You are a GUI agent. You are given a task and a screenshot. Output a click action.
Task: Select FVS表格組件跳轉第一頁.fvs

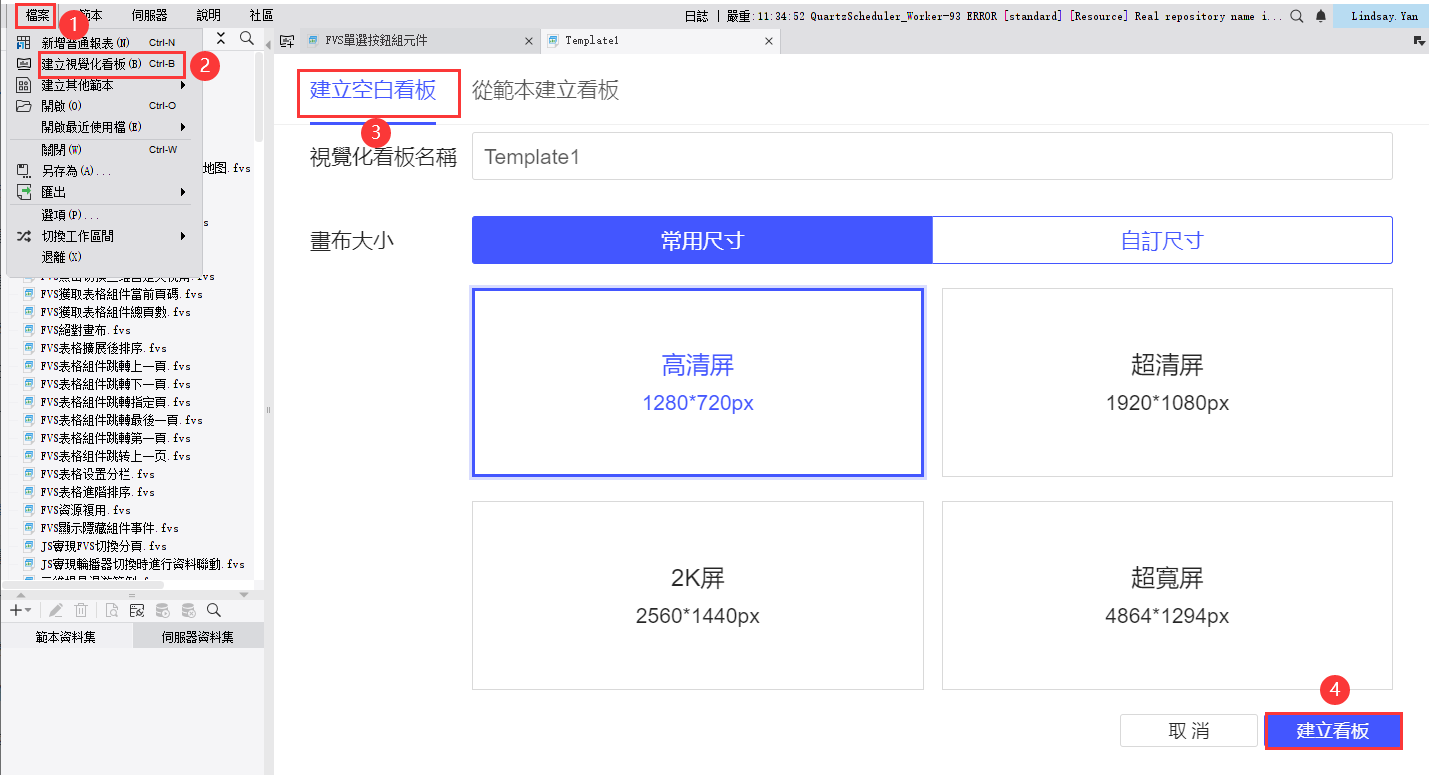(x=116, y=438)
